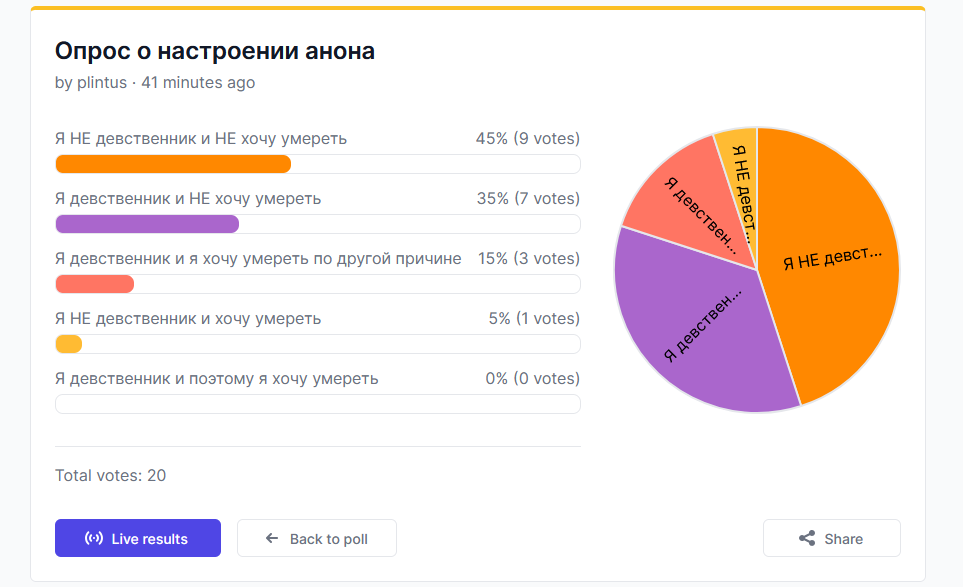The image size is (963, 587).
Task: Click the empty 0% progress bar
Action: [x=317, y=404]
